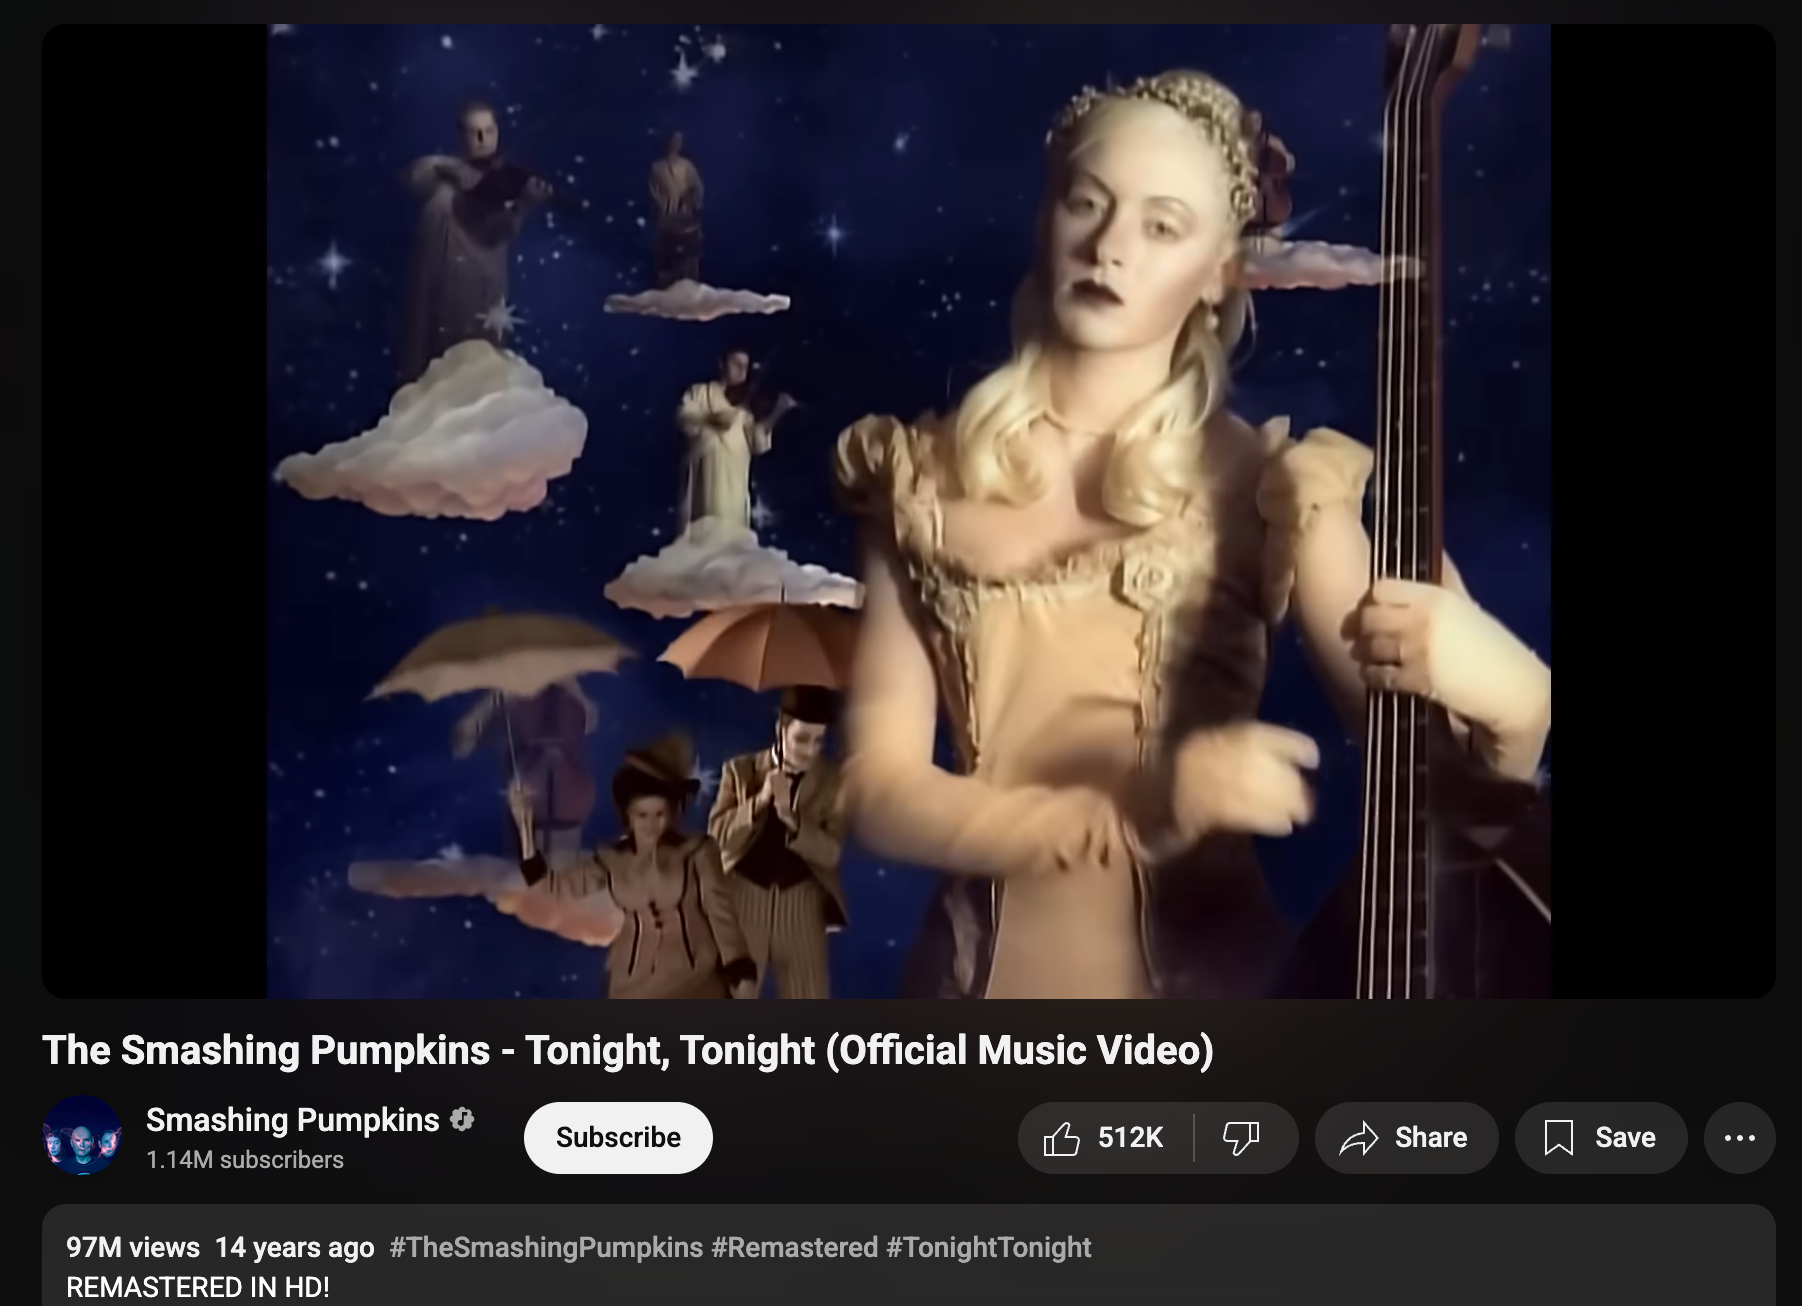
Task: Open the three-dot more actions menu
Action: tap(1740, 1138)
